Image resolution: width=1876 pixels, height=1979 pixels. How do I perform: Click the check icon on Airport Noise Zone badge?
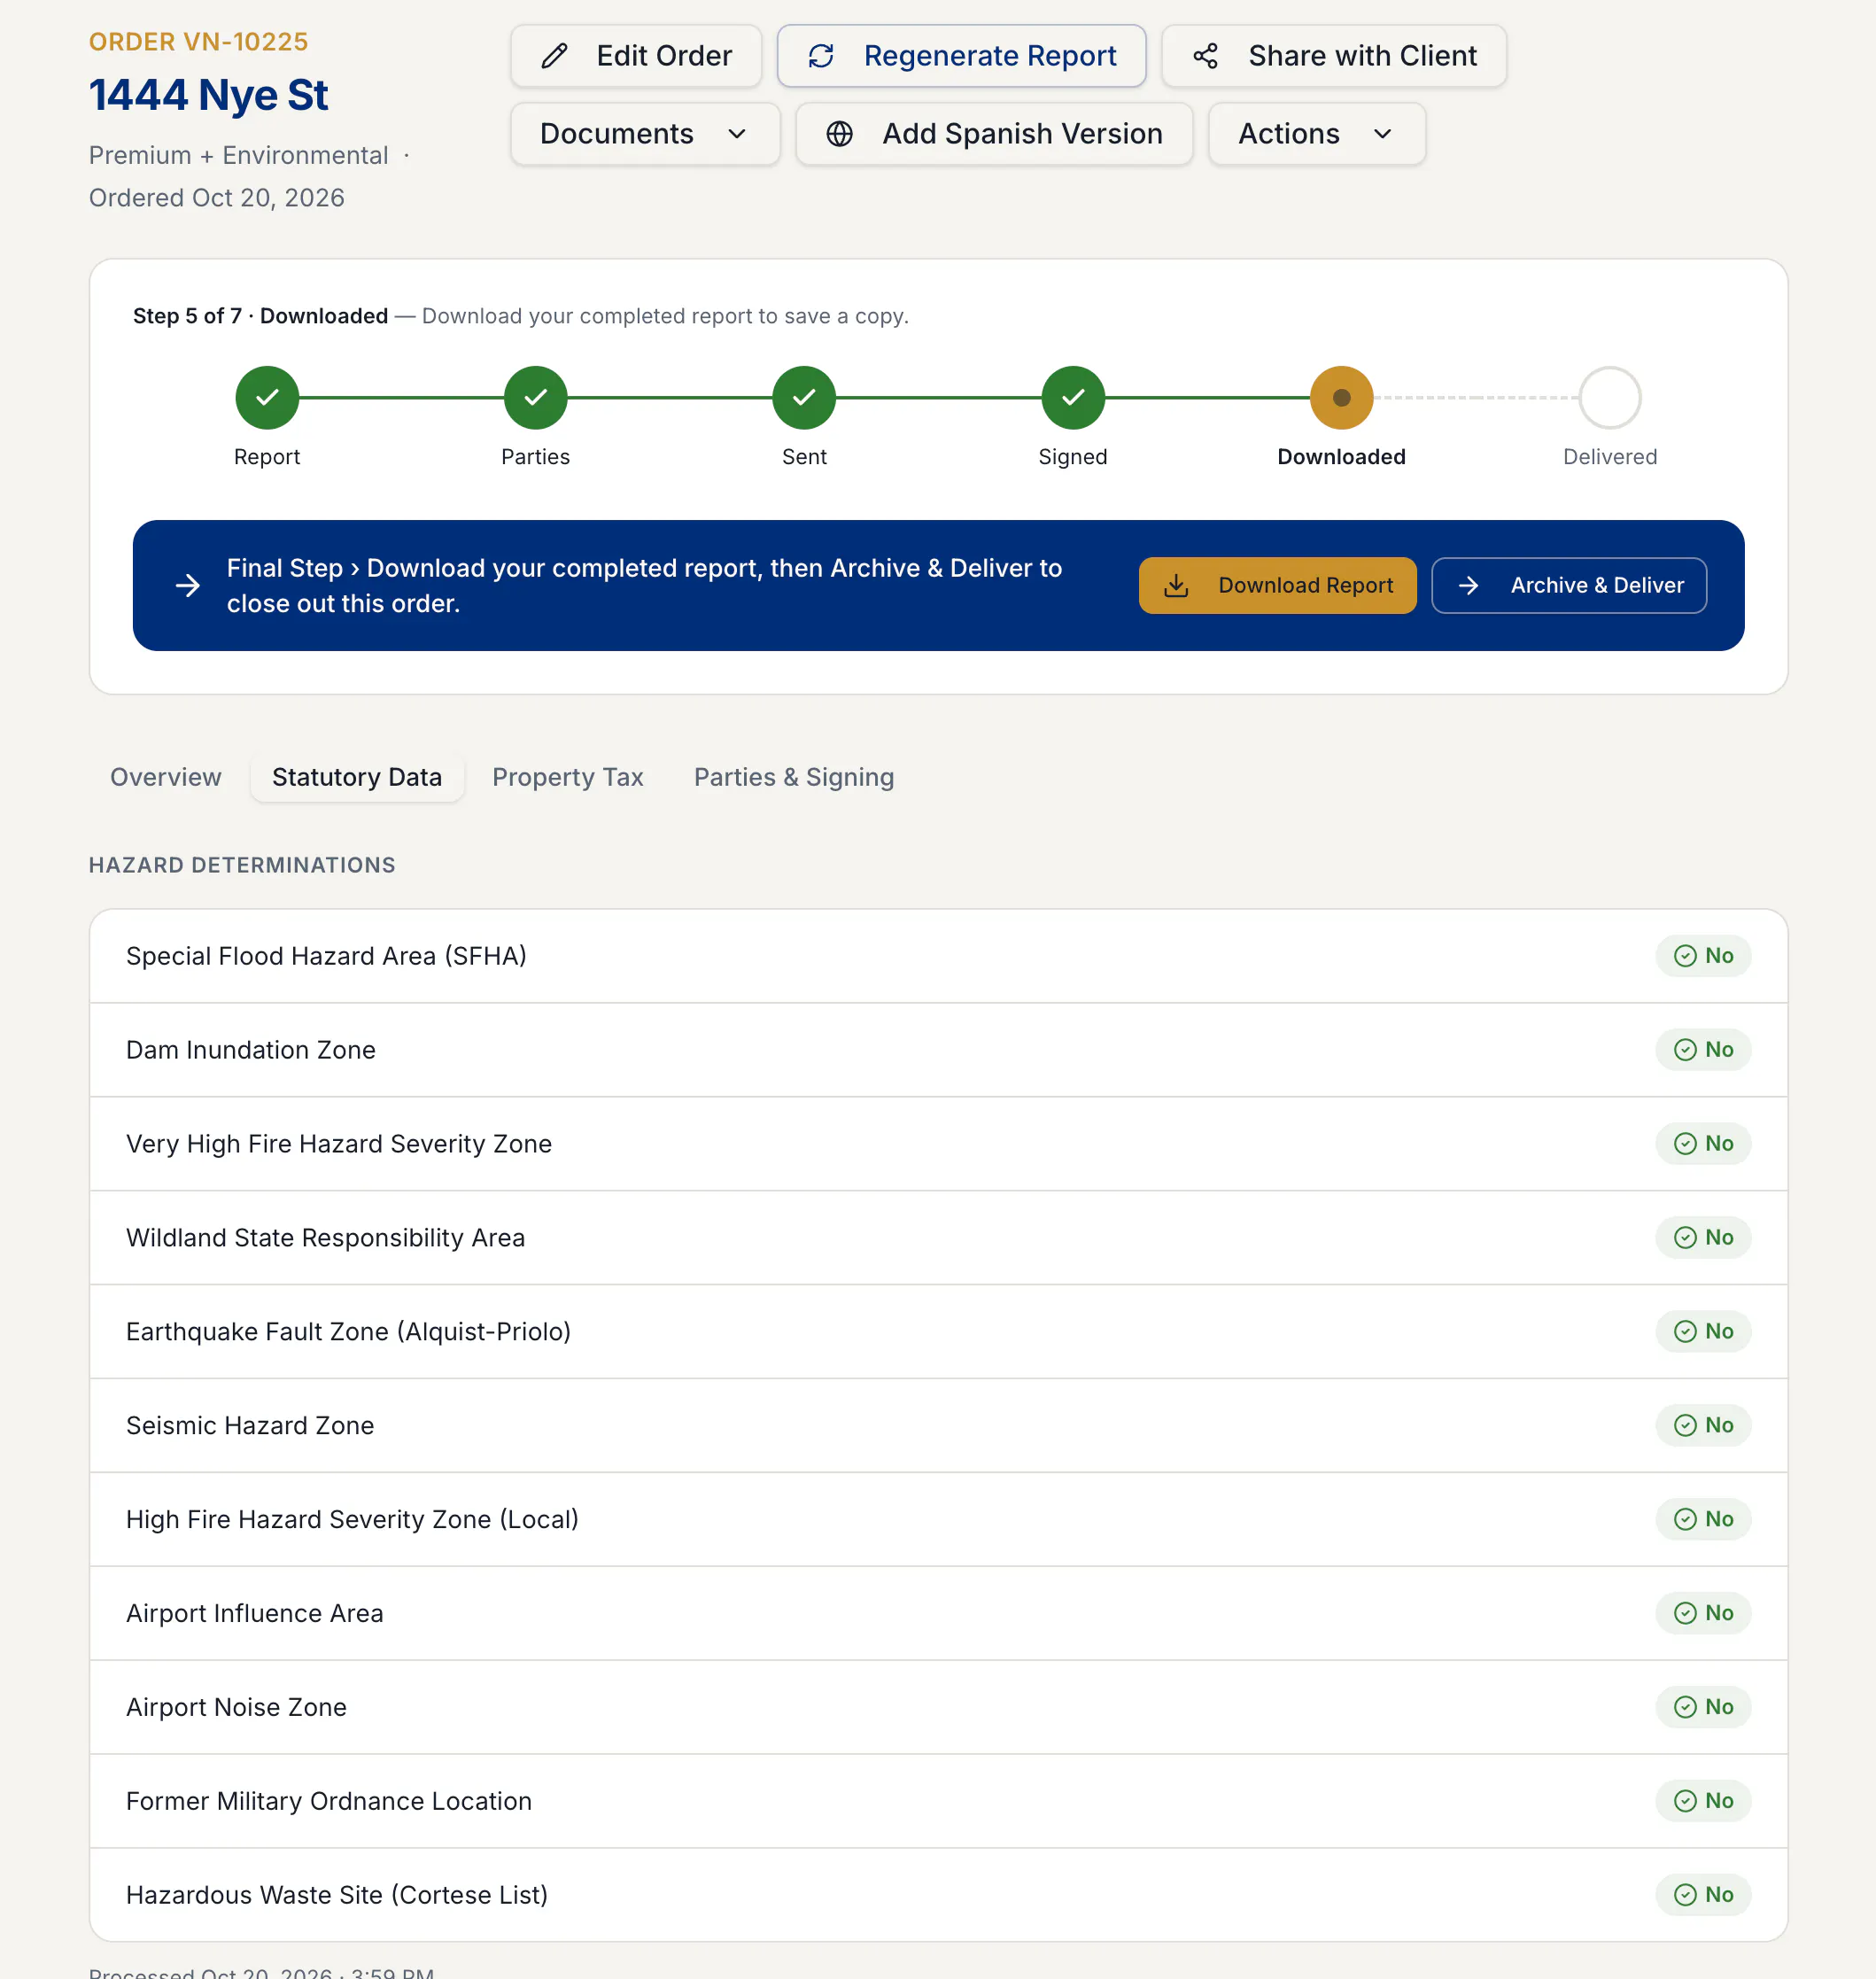point(1685,1707)
